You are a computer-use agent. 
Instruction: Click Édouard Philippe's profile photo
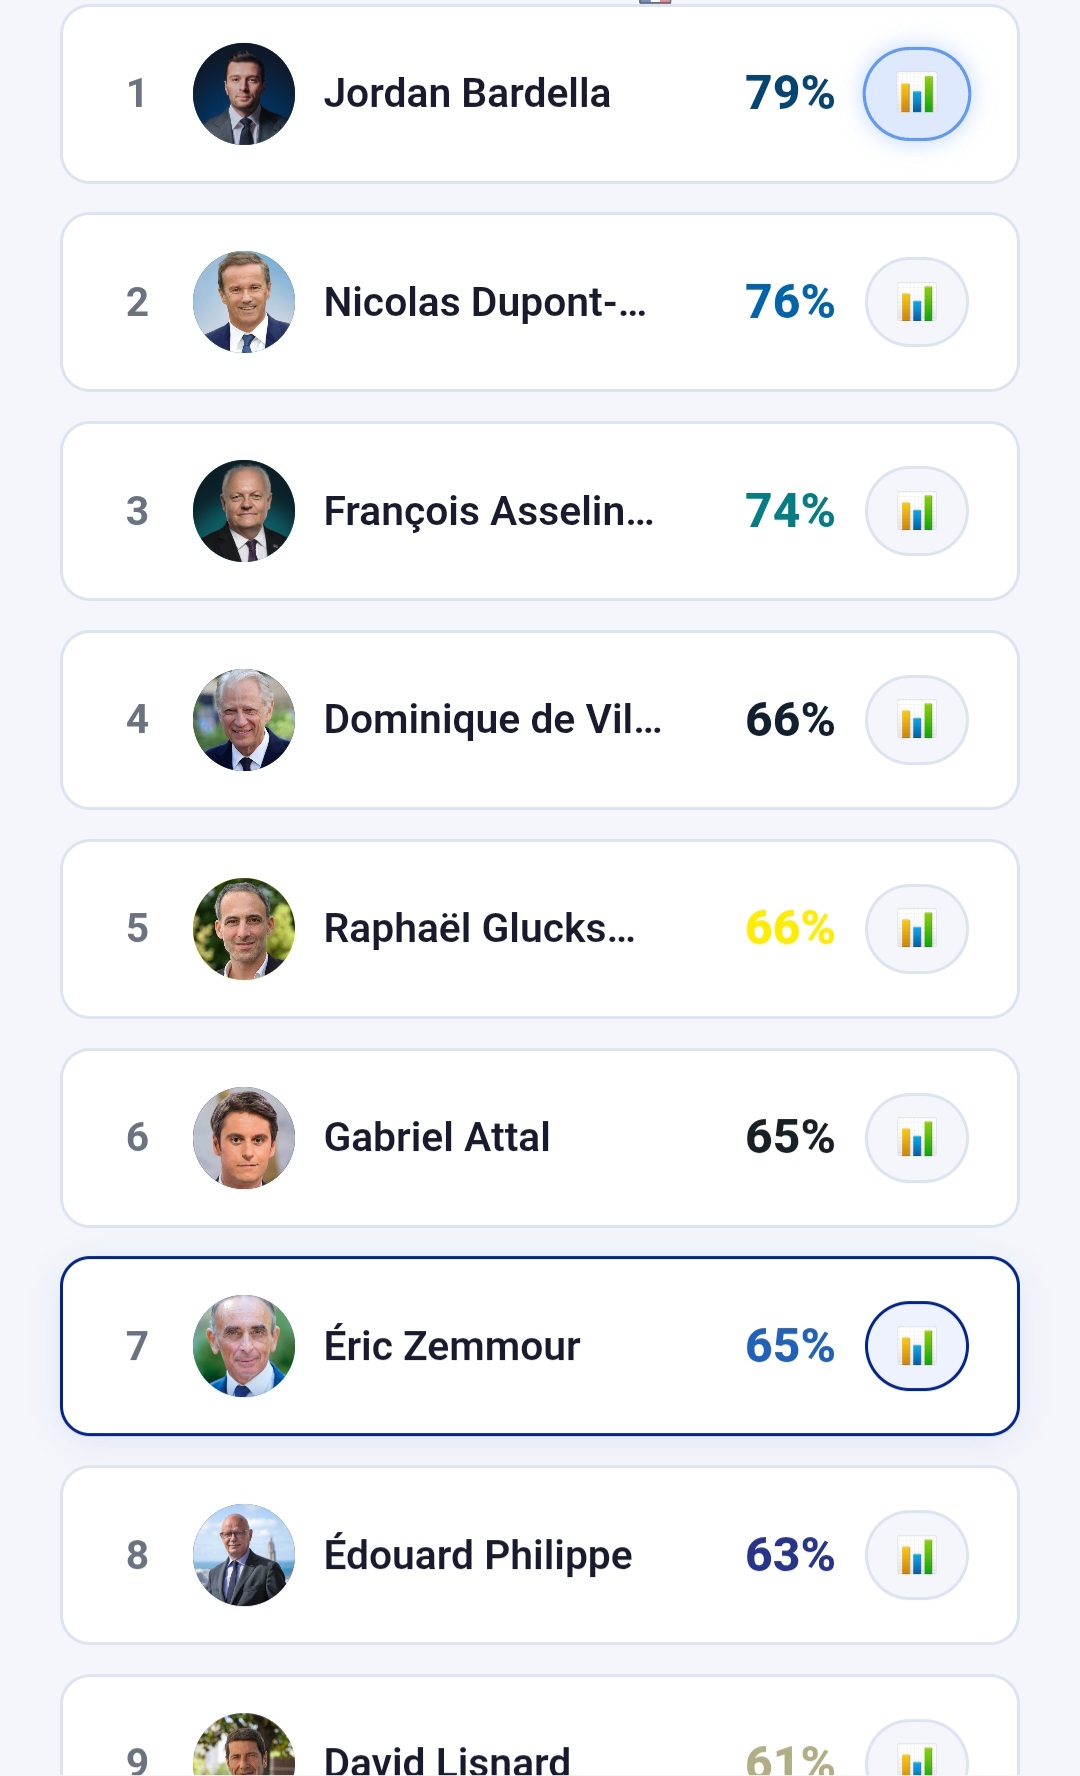[x=244, y=1555]
